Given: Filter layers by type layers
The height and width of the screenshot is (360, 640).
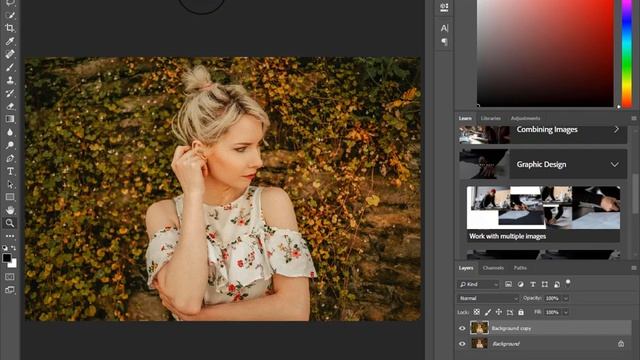Looking at the screenshot, I should [x=533, y=284].
